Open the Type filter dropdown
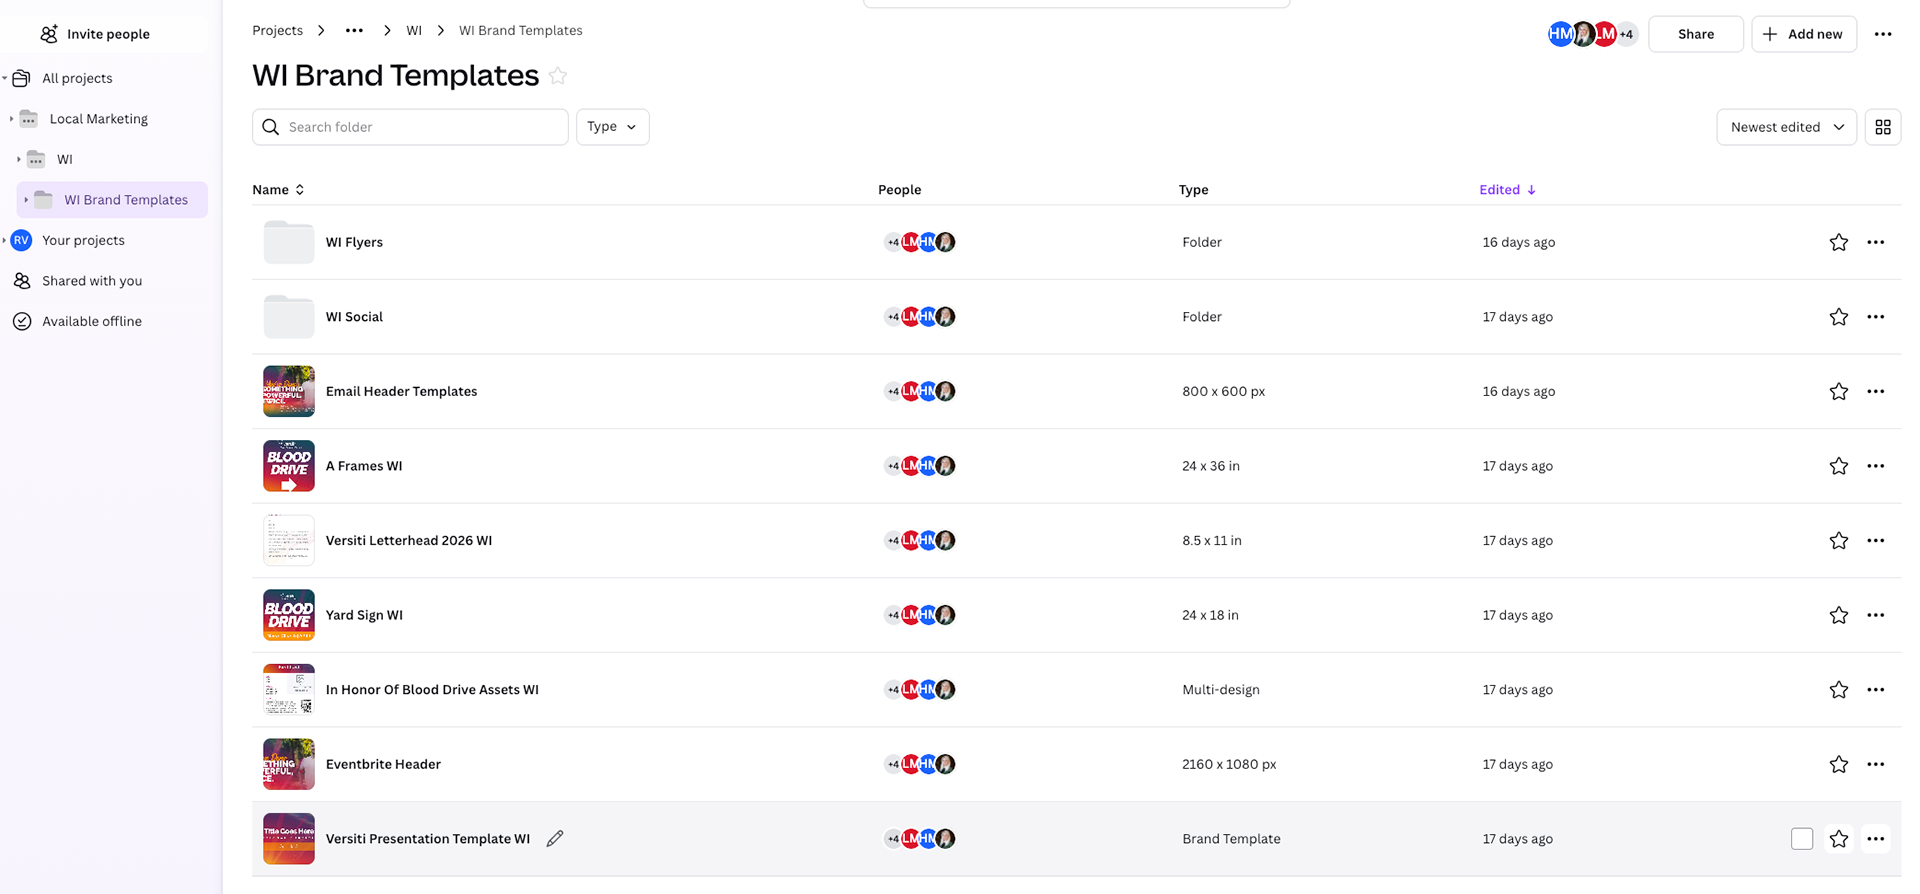Image resolution: width=1920 pixels, height=894 pixels. tap(612, 127)
